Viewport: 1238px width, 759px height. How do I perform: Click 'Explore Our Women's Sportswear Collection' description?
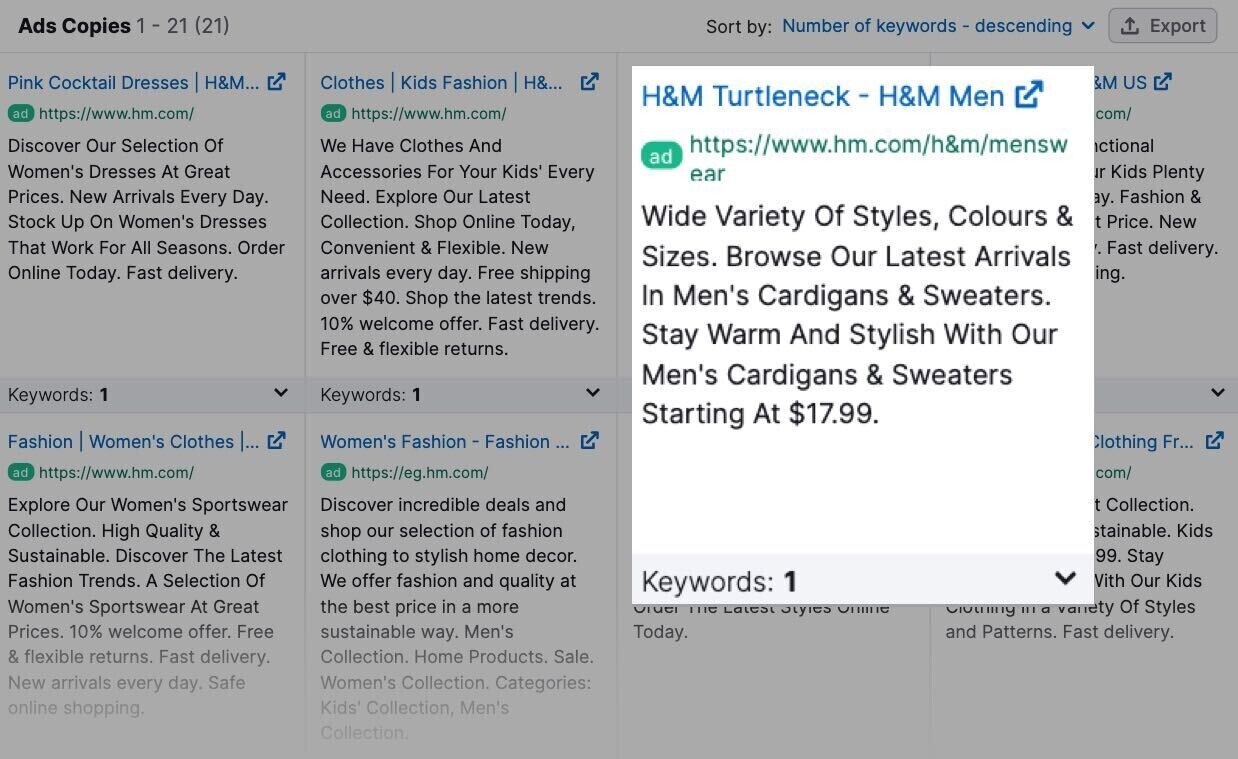146,606
